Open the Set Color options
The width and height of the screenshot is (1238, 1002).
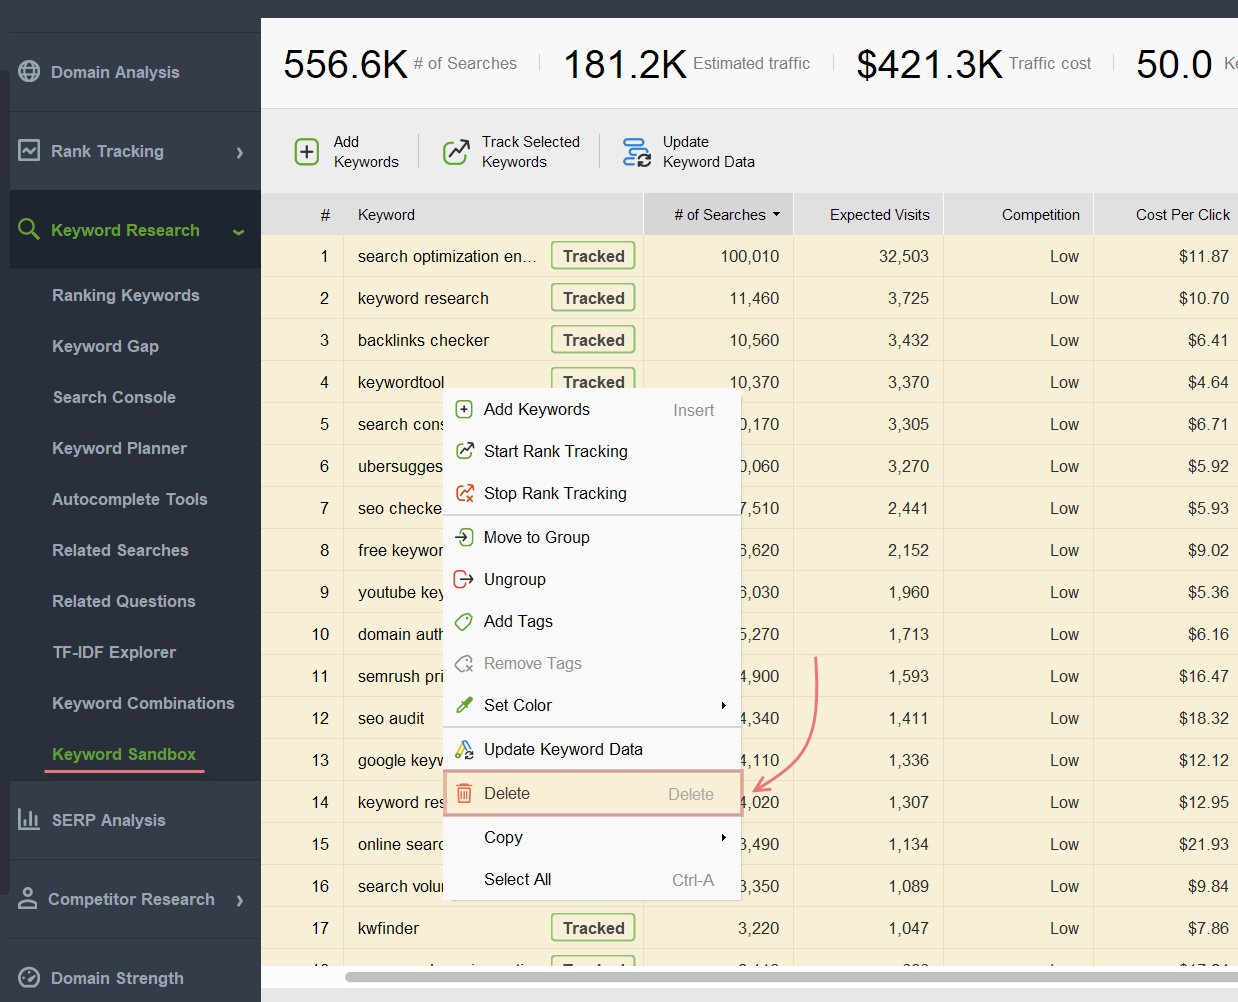coord(520,705)
